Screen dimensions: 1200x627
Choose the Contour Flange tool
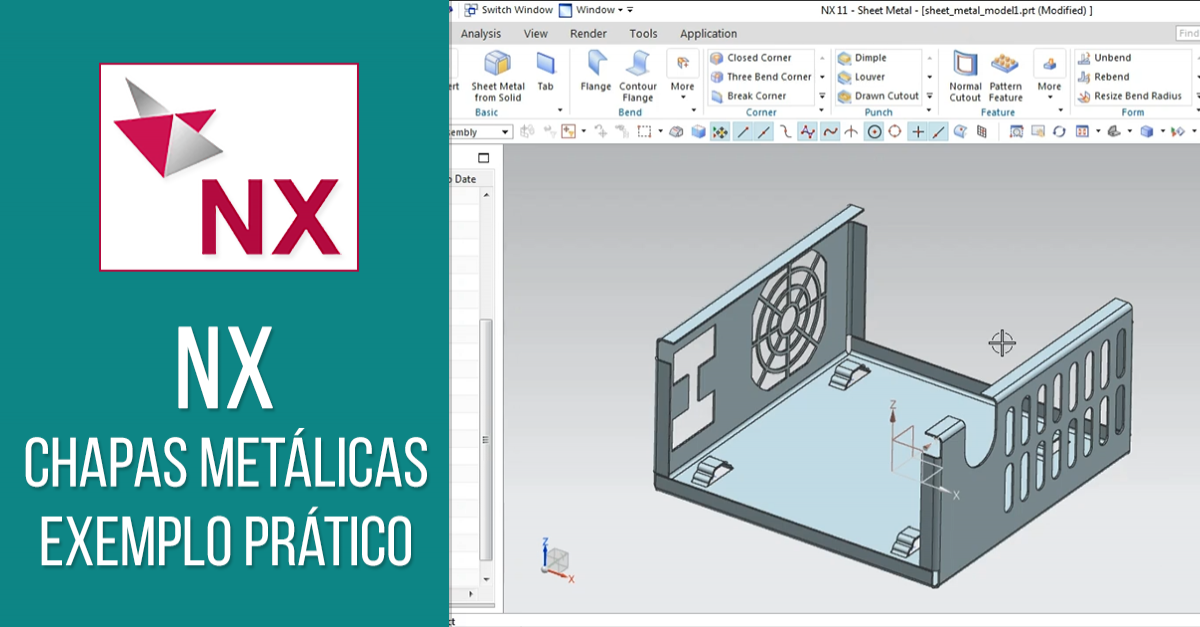point(637,76)
